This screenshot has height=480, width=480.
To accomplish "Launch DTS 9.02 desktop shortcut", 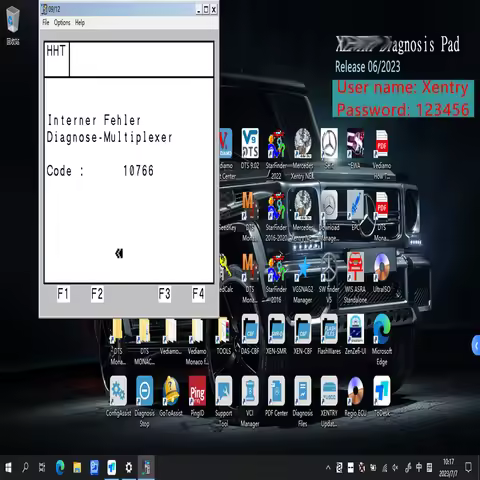I will (250, 149).
